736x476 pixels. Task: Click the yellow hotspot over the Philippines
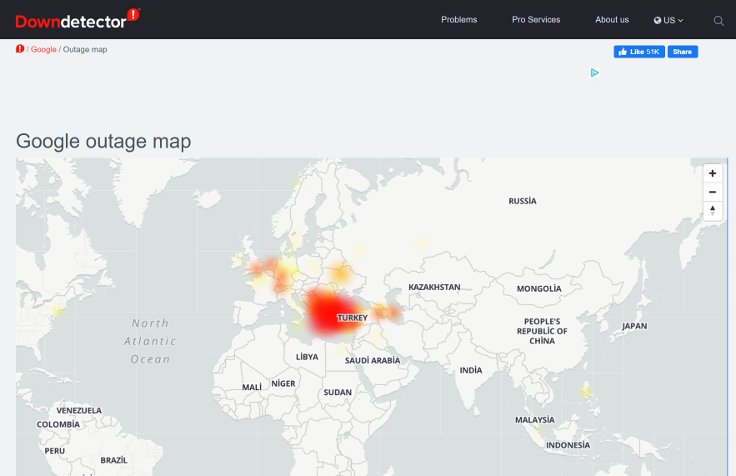(x=586, y=391)
